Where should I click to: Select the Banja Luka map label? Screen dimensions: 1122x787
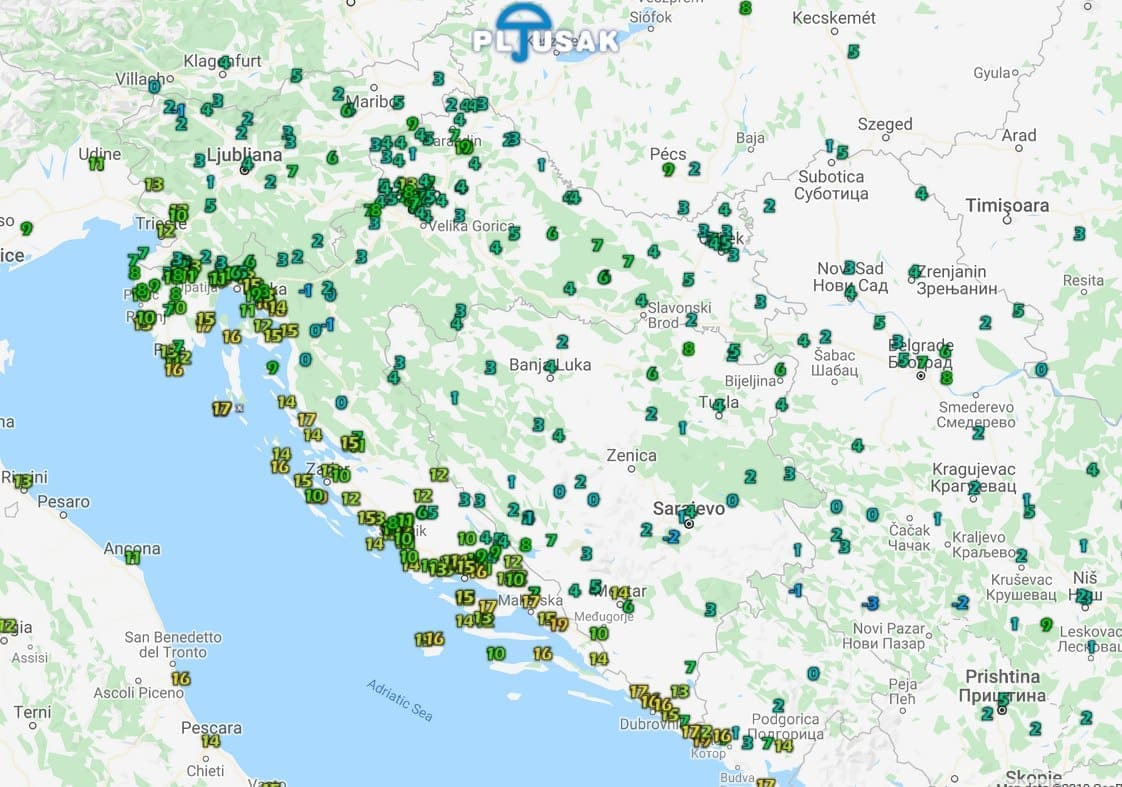coord(550,365)
